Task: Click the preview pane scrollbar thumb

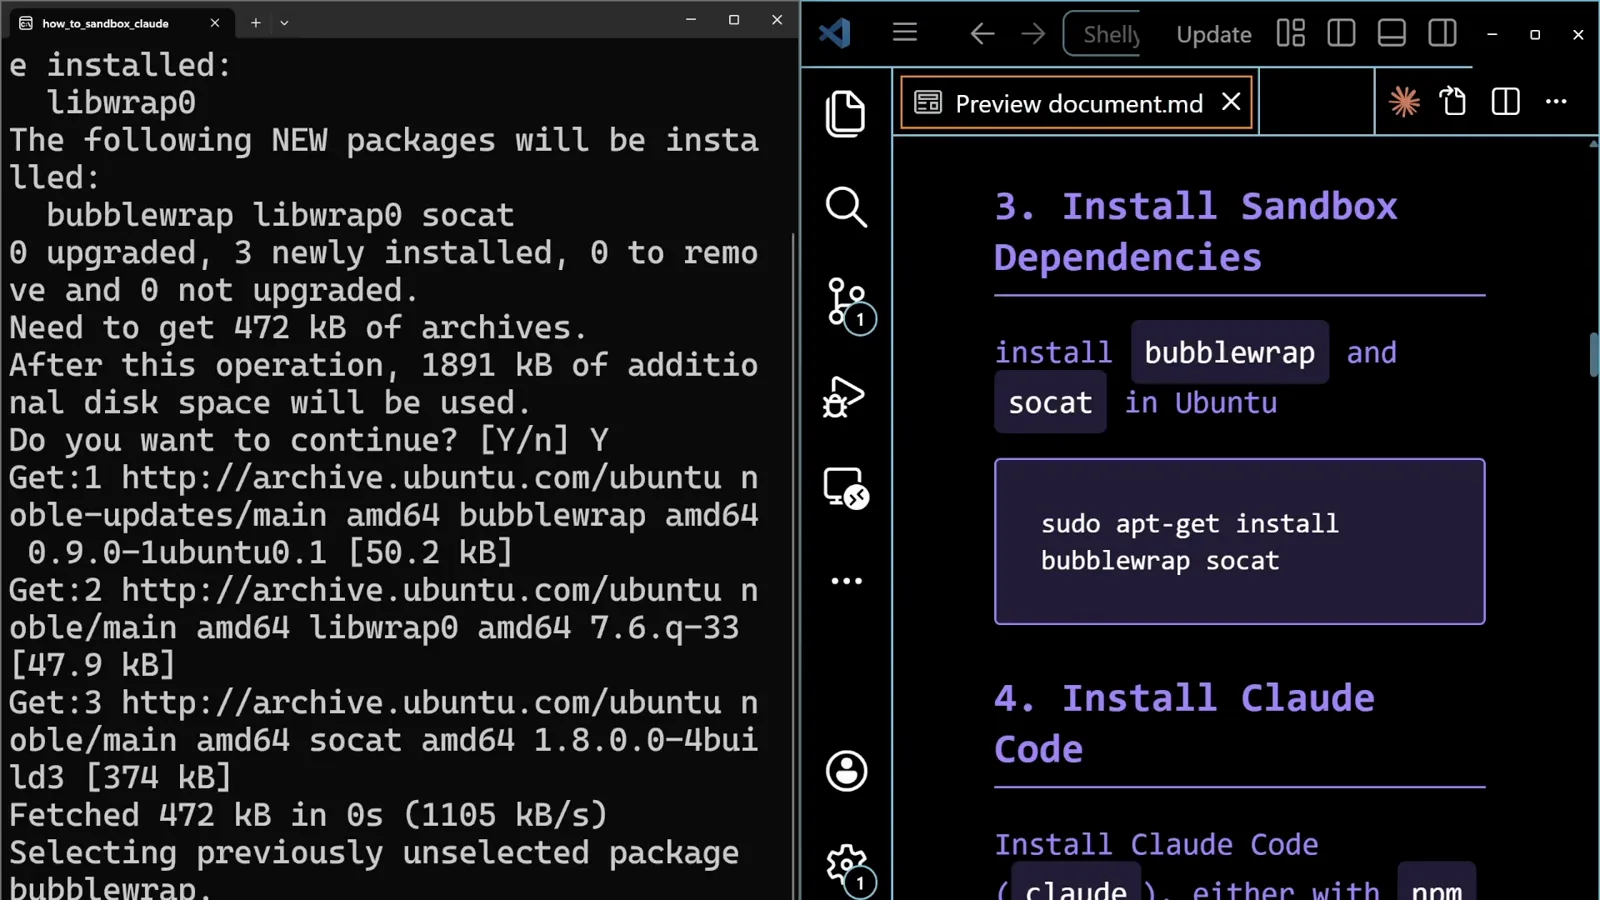Action: tap(1593, 354)
